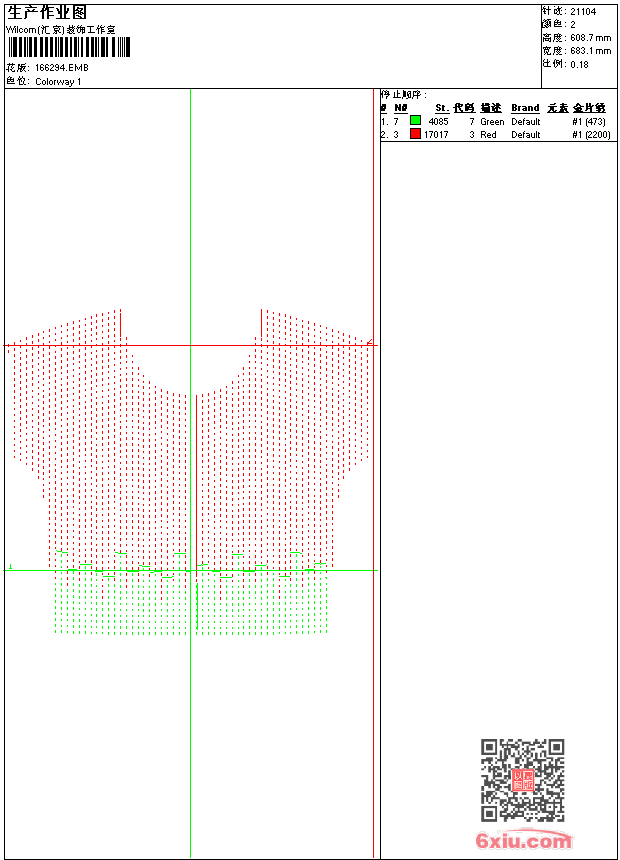Screen dimensions: 620x860
Task: Click the stitch count '4085' cell
Action: point(438,121)
